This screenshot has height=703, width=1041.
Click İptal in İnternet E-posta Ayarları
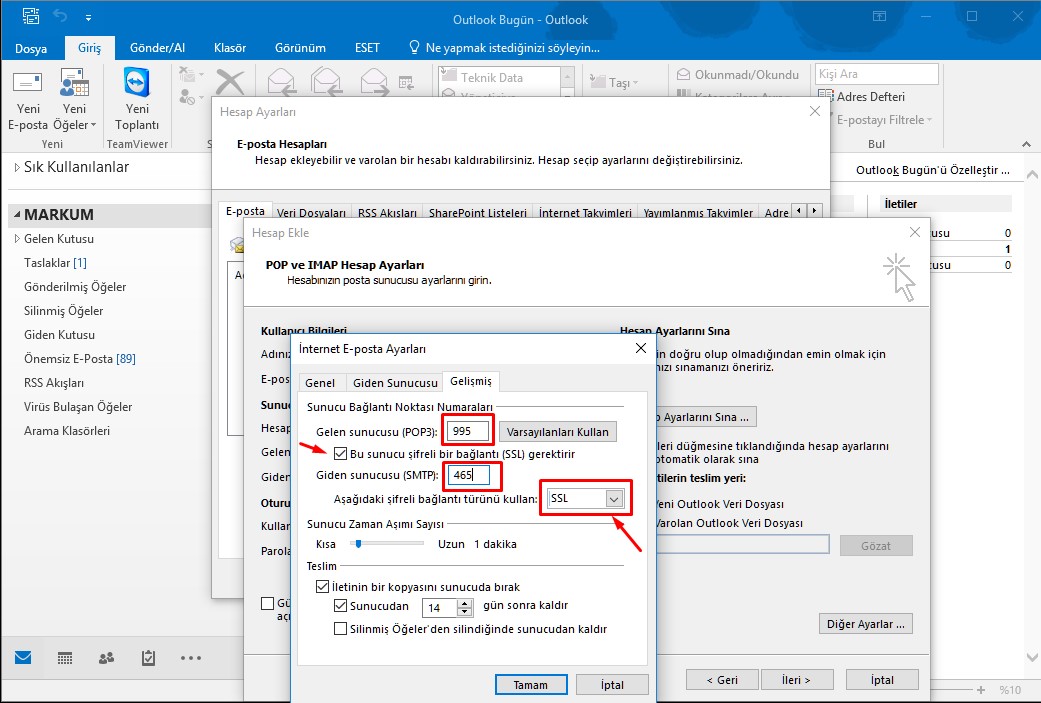coord(611,684)
